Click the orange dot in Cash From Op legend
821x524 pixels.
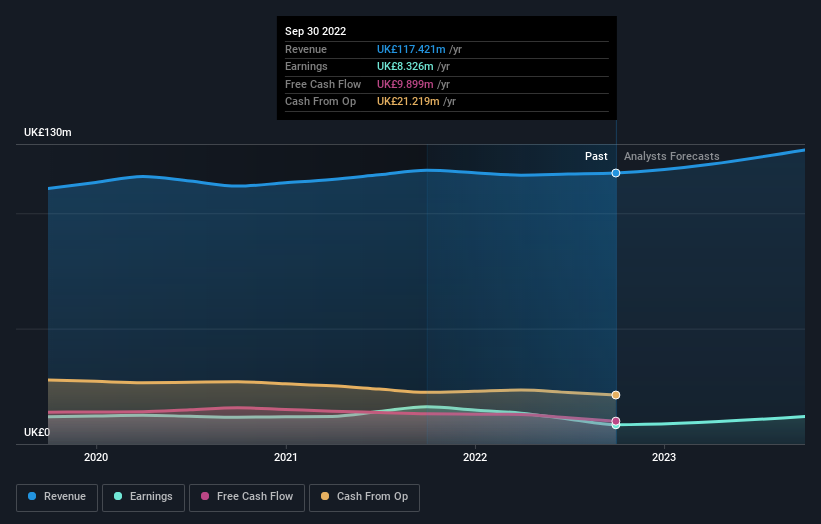pos(325,496)
